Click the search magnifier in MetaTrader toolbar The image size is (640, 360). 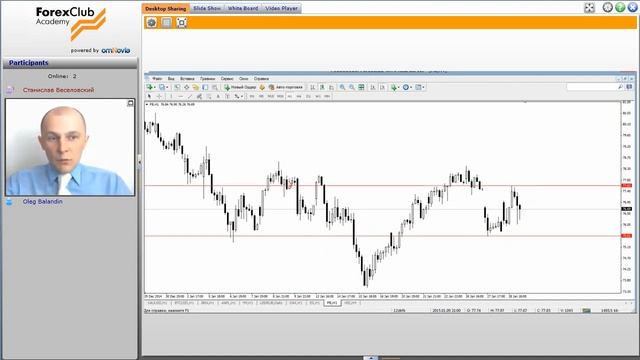tap(620, 87)
